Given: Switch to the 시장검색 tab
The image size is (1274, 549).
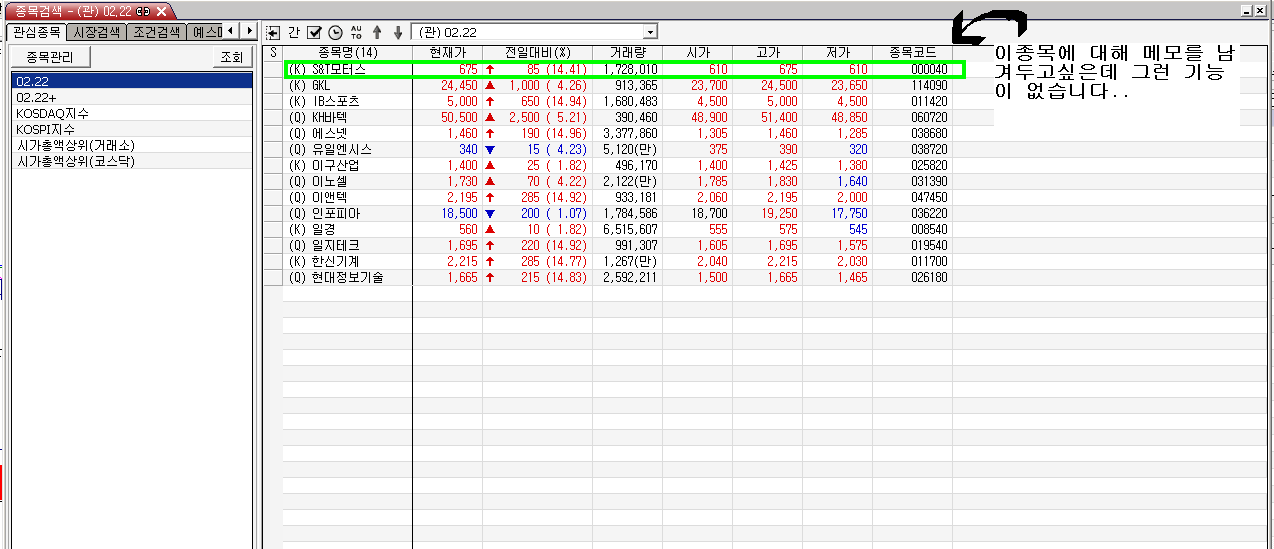Looking at the screenshot, I should [x=97, y=32].
